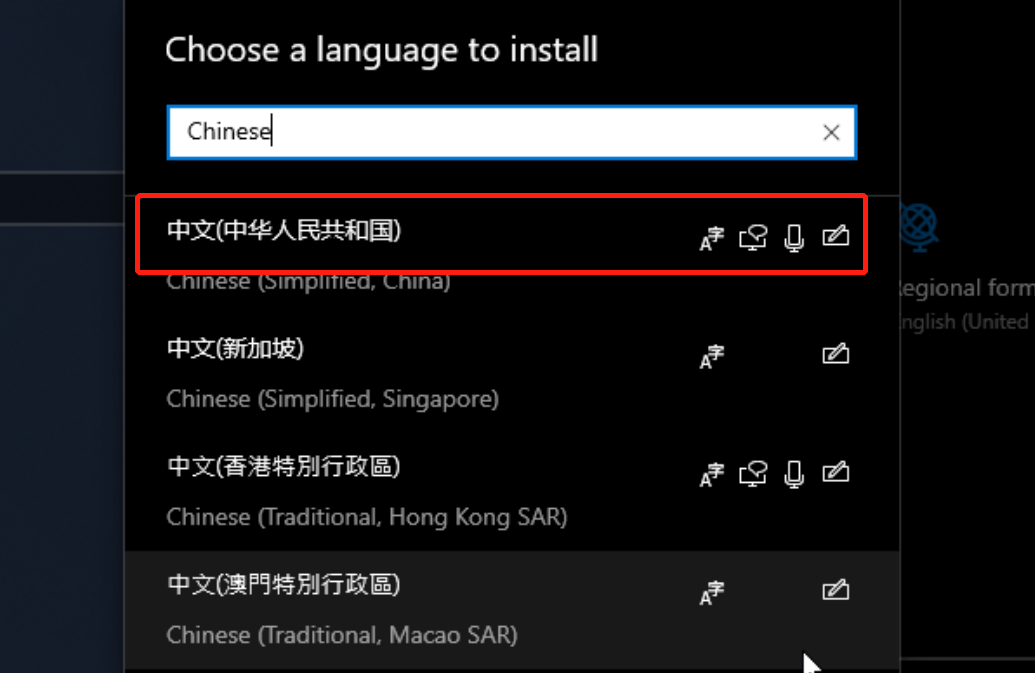Click text-to-speech icon for Hong Kong SAR
This screenshot has height=673, width=1035.
pos(753,474)
